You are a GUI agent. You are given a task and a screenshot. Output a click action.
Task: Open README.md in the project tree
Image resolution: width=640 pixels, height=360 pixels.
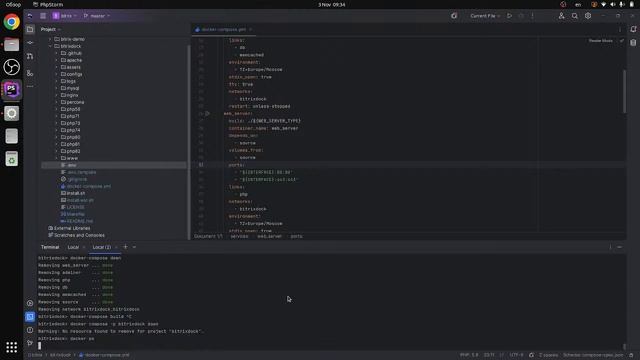click(x=80, y=221)
